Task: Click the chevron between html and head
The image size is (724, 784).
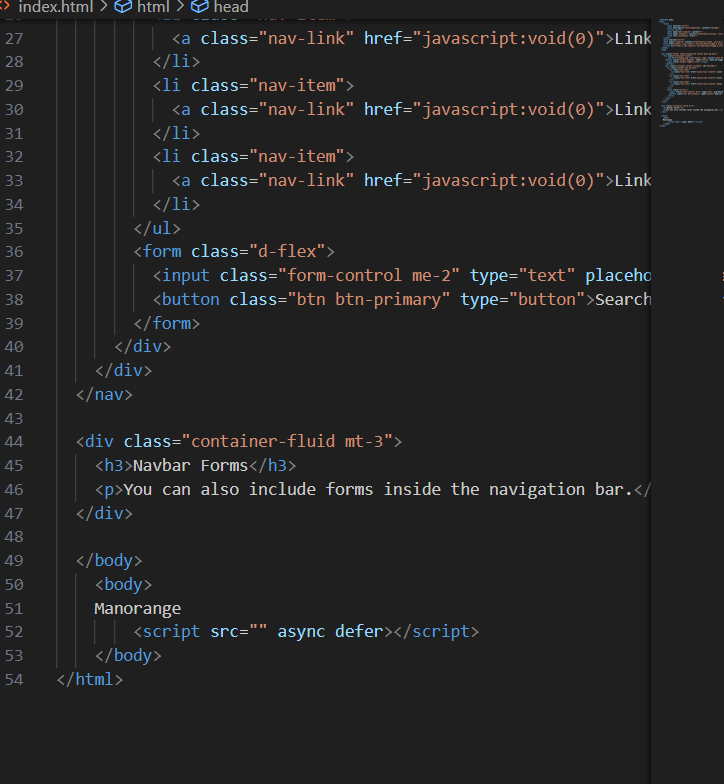Action: [180, 7]
